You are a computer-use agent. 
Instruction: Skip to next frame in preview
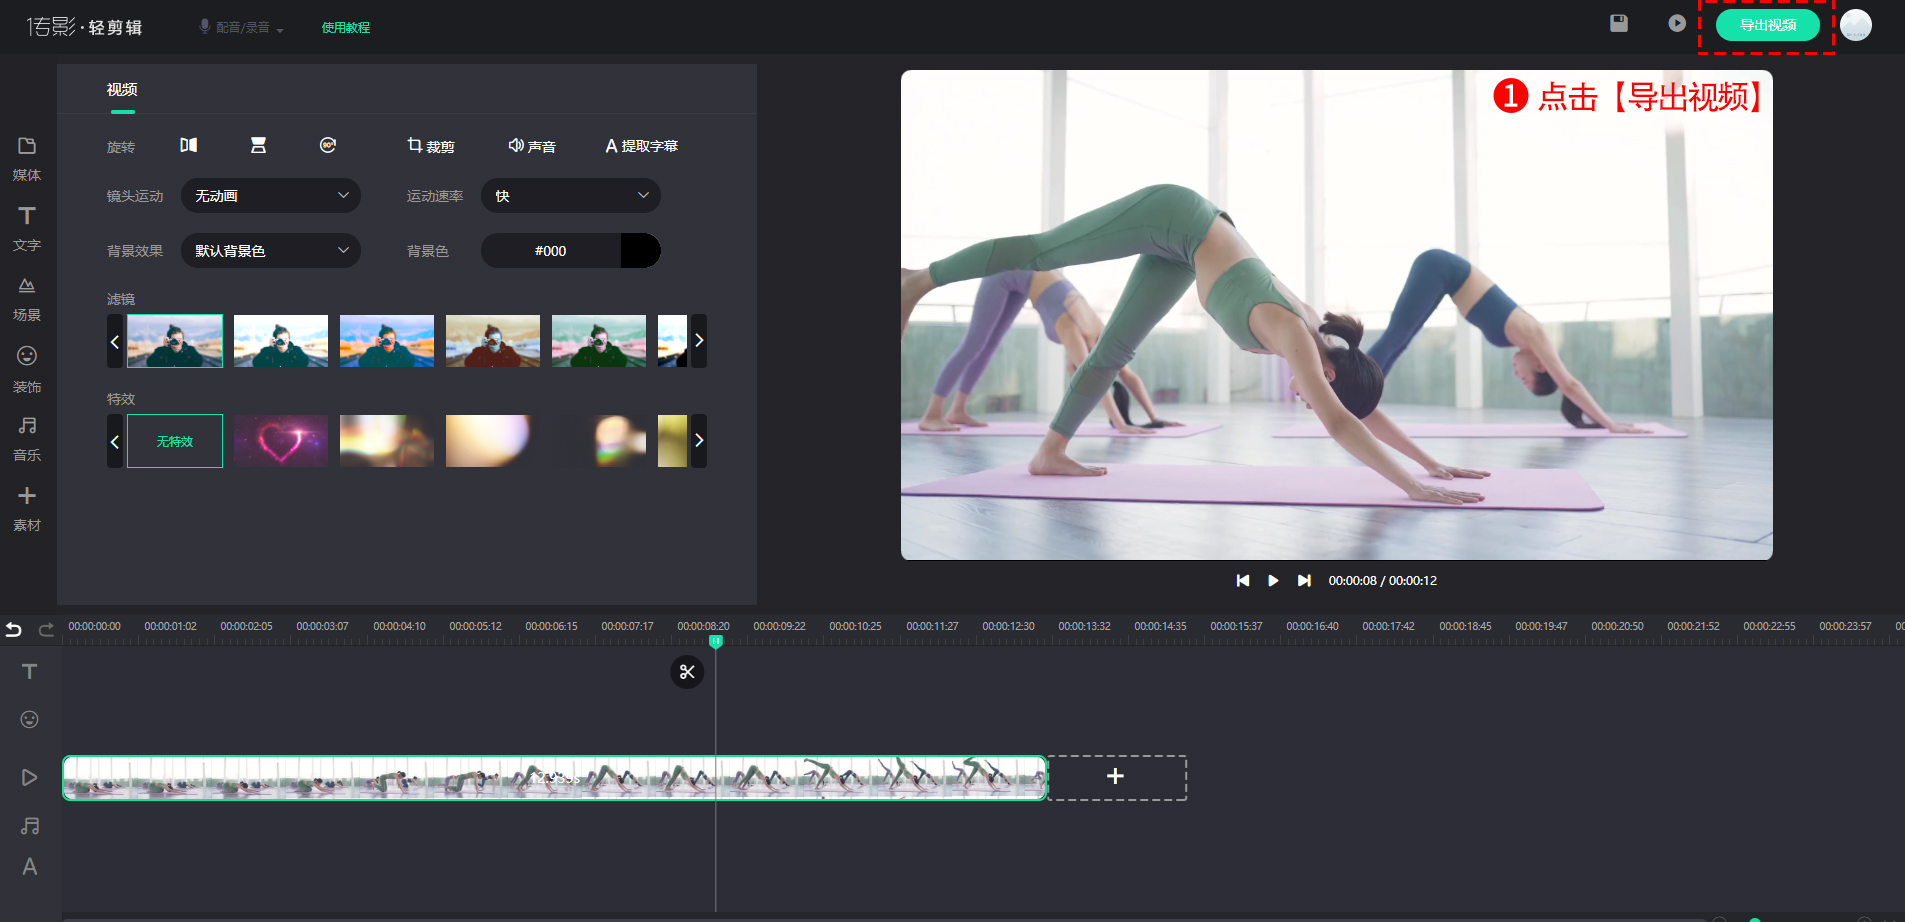pos(1304,580)
